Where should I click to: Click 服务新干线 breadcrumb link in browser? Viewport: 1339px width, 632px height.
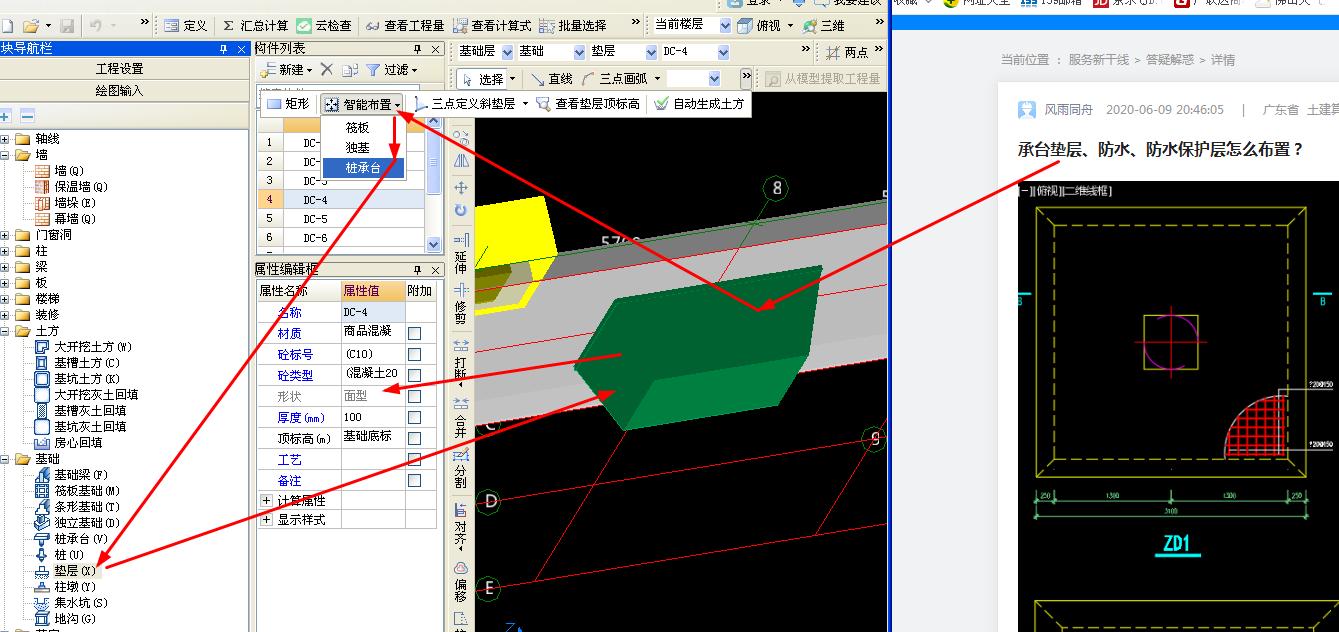tap(1100, 60)
